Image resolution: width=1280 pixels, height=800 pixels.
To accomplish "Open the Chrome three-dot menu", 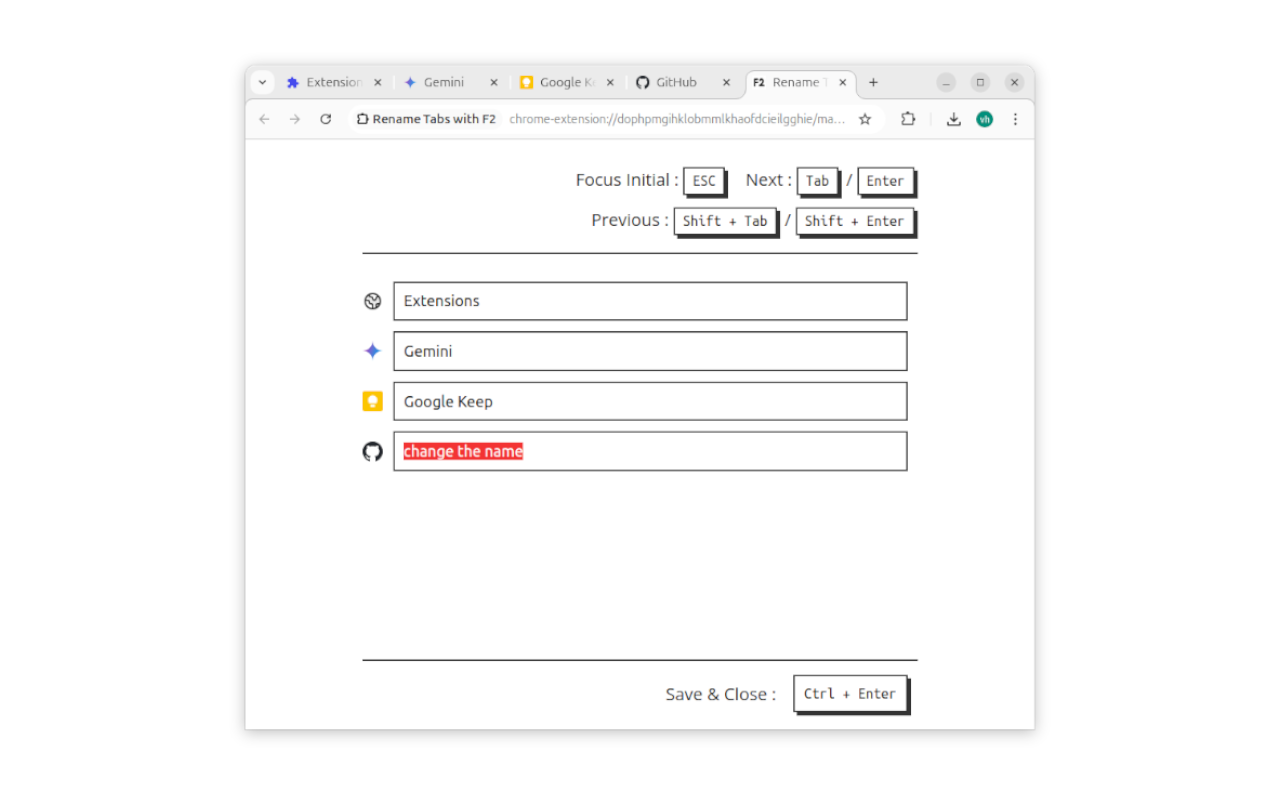I will tap(1015, 119).
